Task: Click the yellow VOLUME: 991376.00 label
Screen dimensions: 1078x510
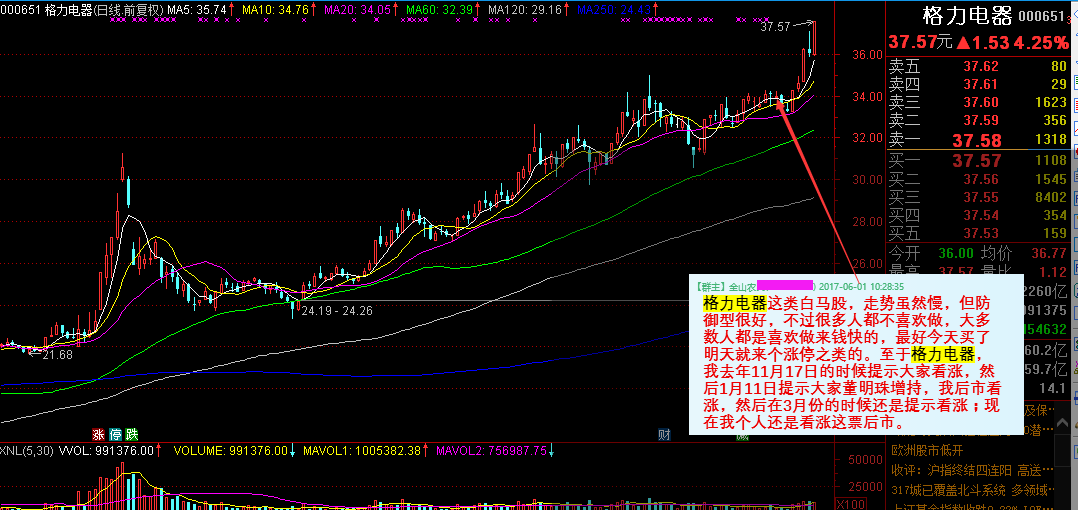Action: coord(230,451)
